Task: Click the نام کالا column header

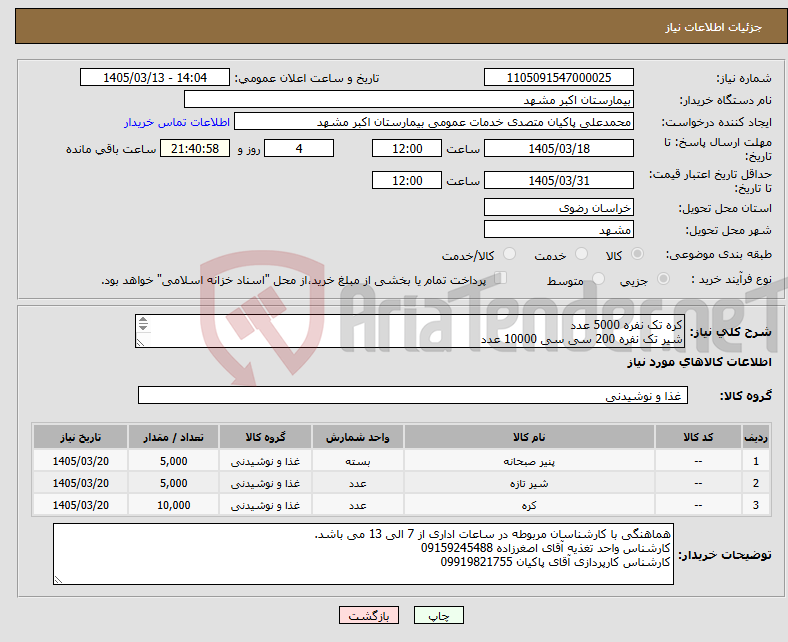Action: tap(529, 437)
